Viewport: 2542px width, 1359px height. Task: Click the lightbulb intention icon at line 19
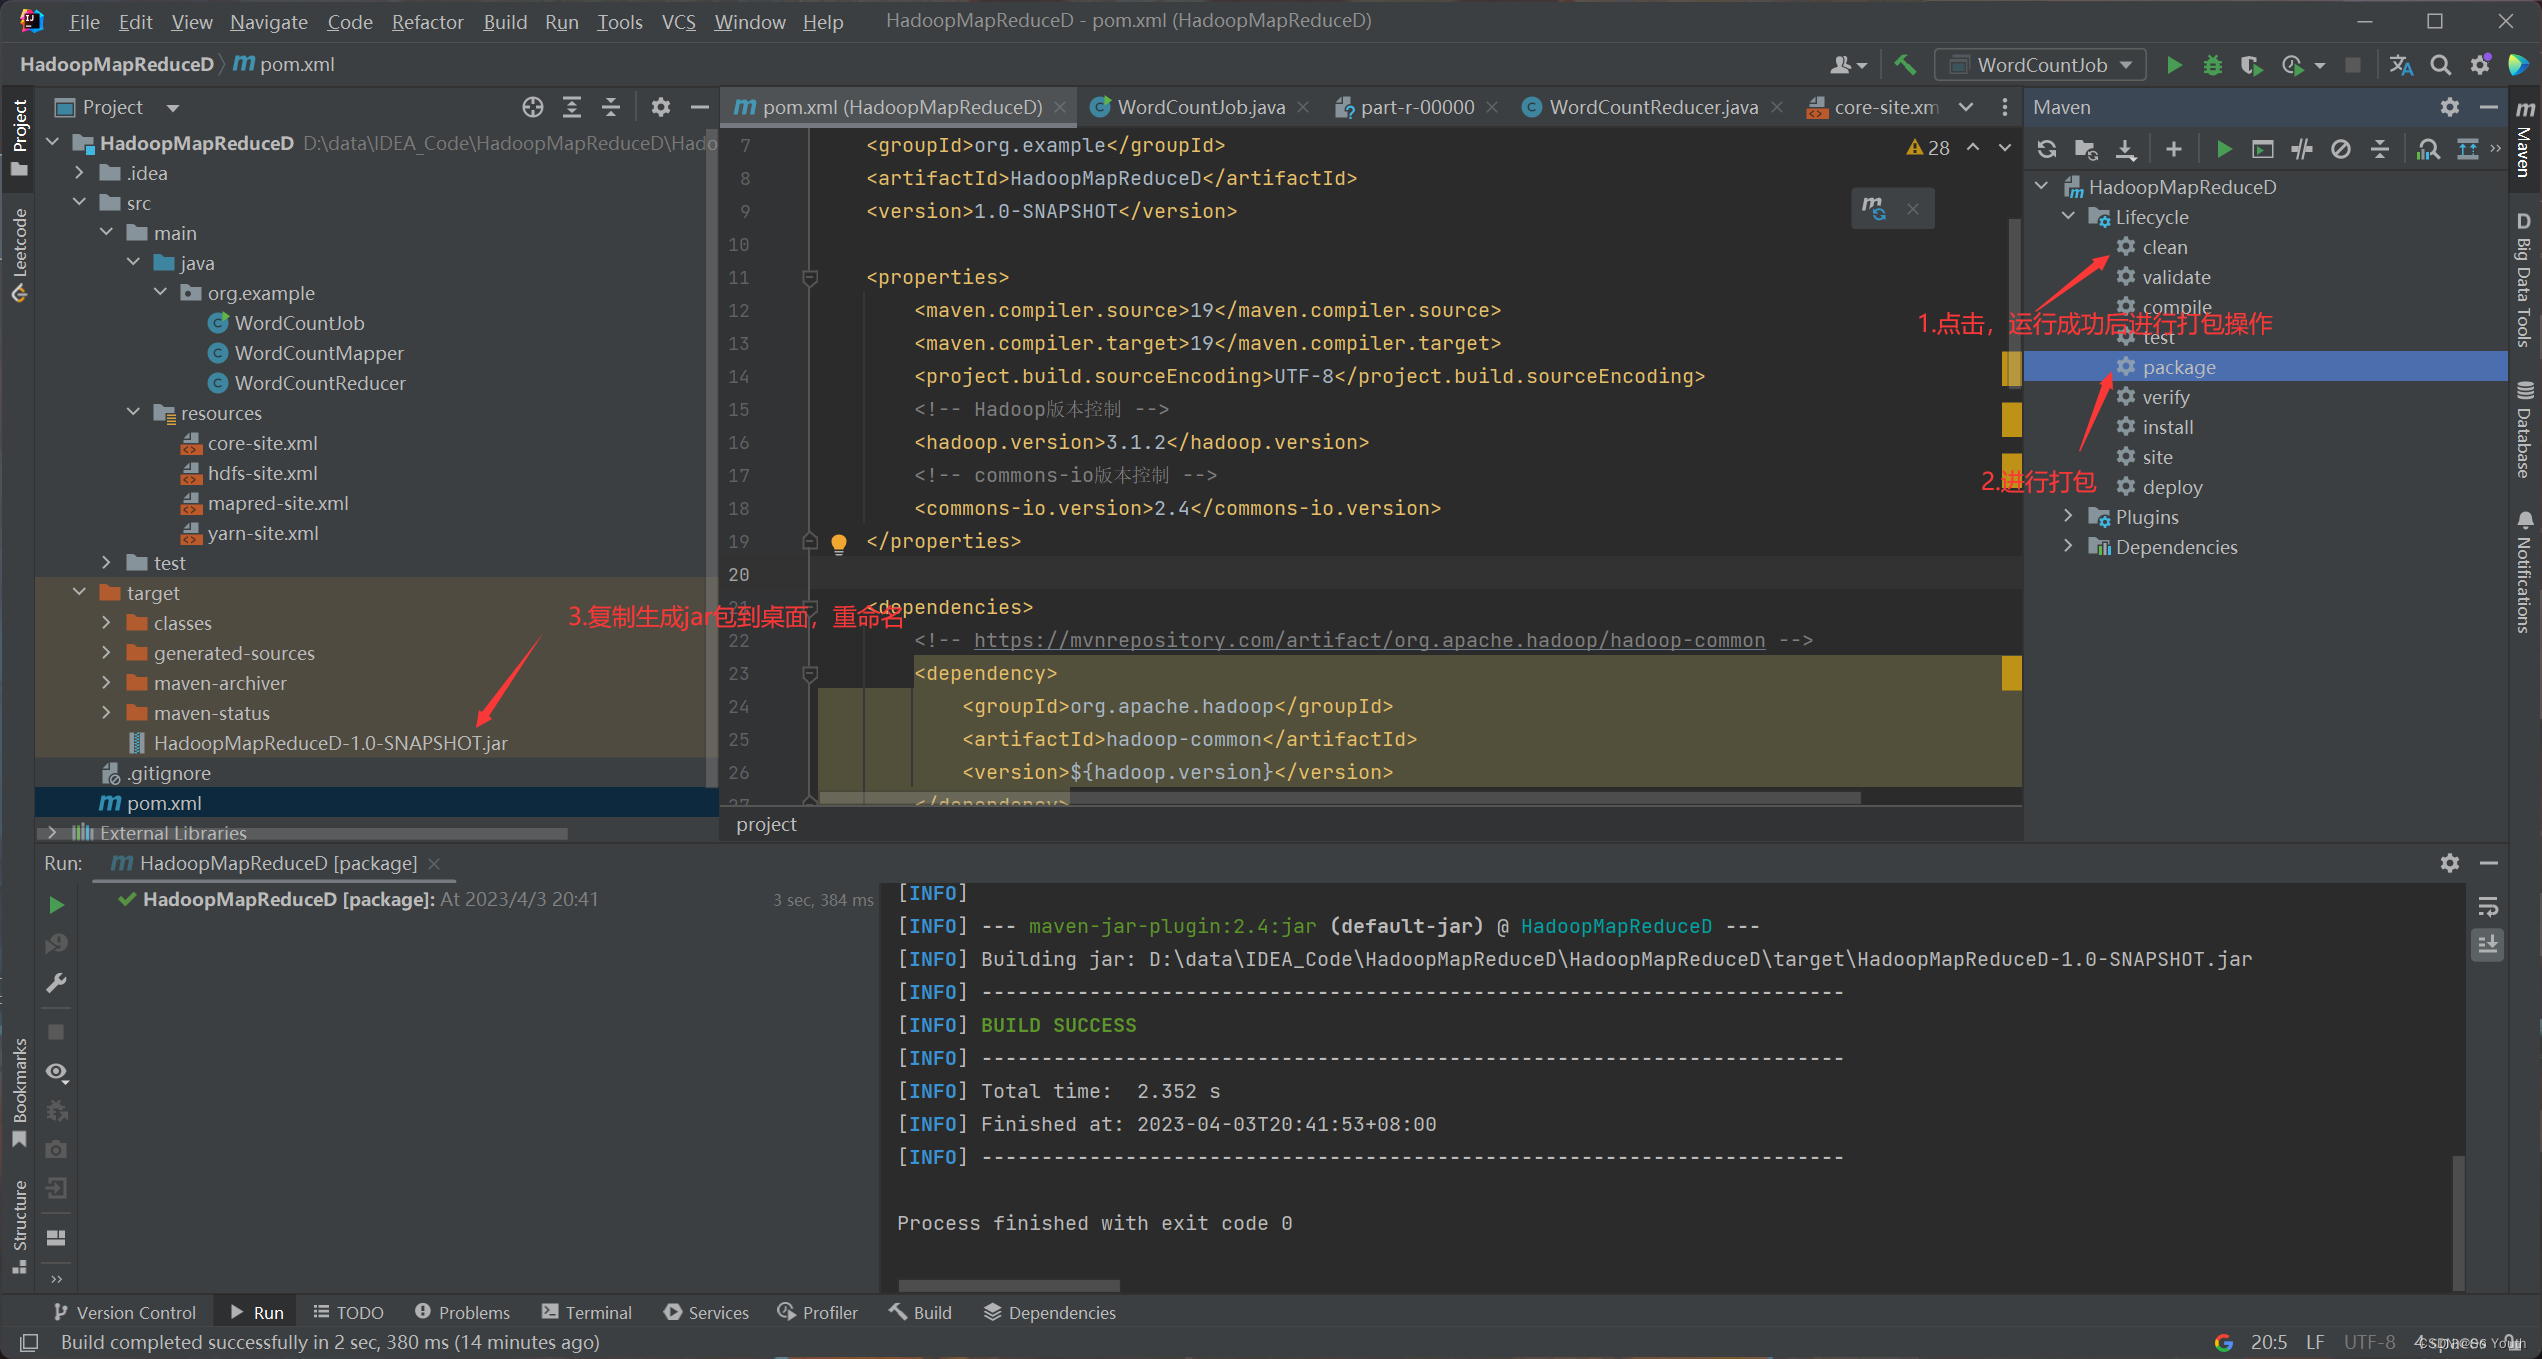839,543
